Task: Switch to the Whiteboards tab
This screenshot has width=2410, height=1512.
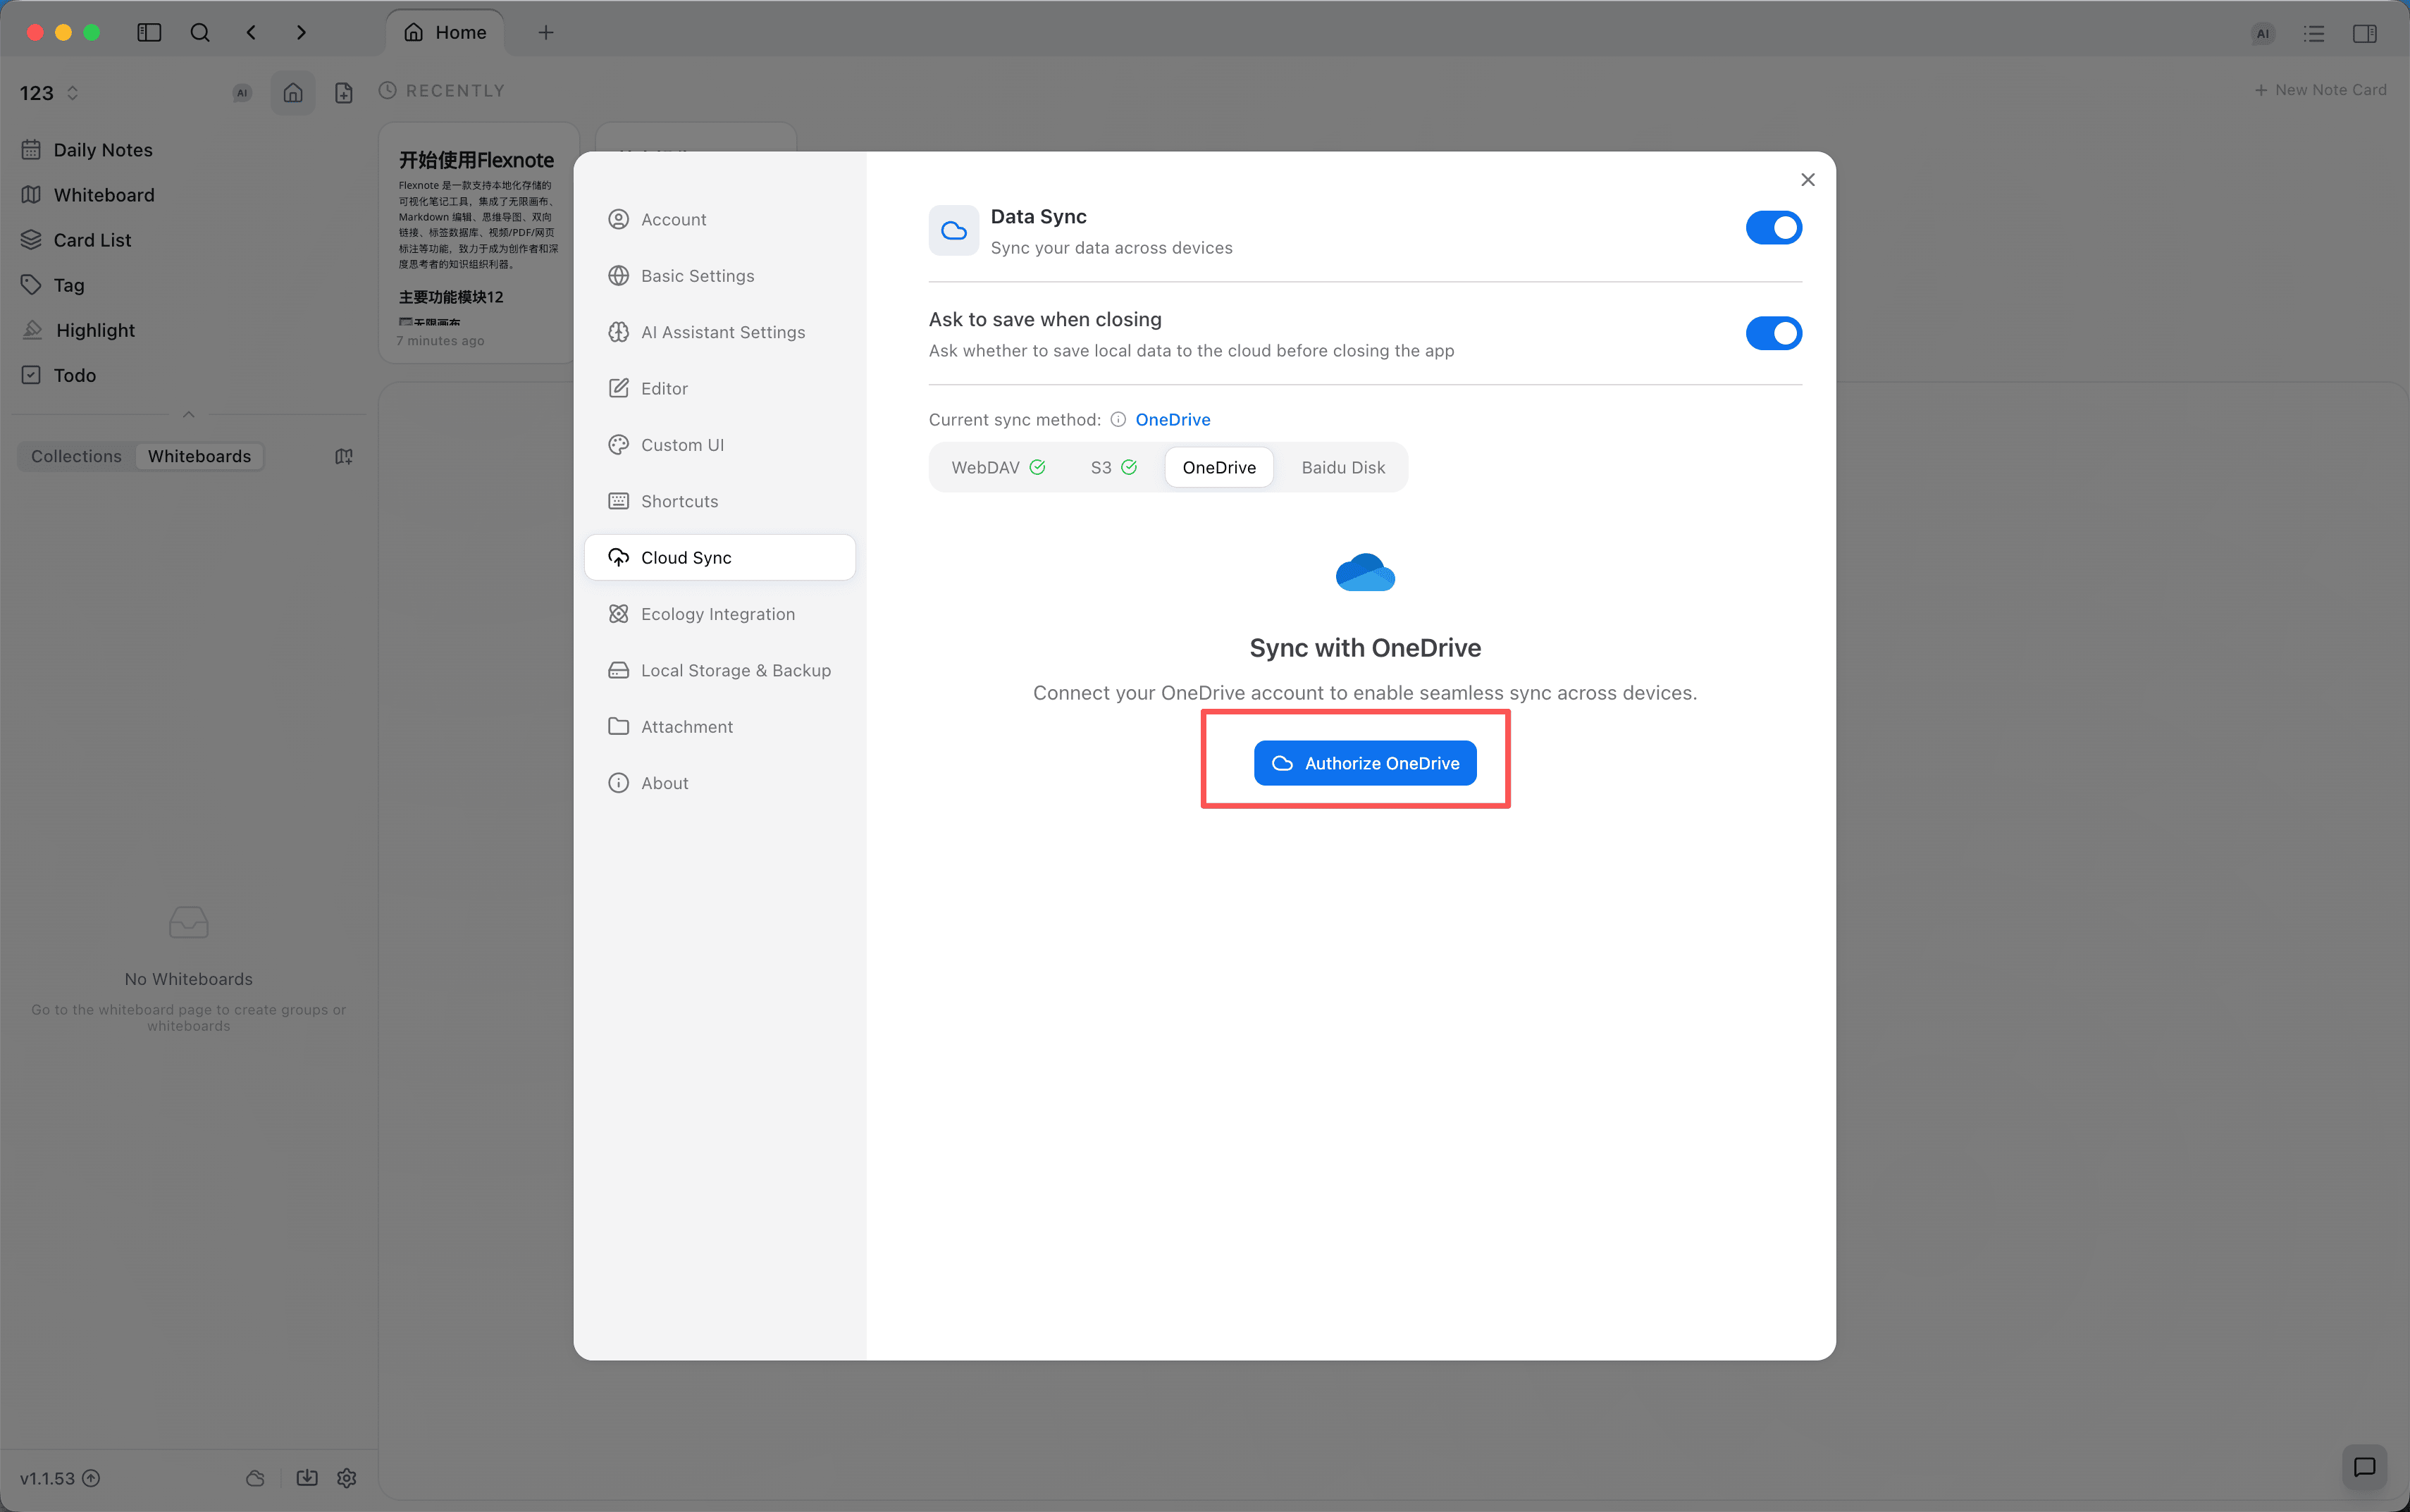Action: click(x=199, y=456)
